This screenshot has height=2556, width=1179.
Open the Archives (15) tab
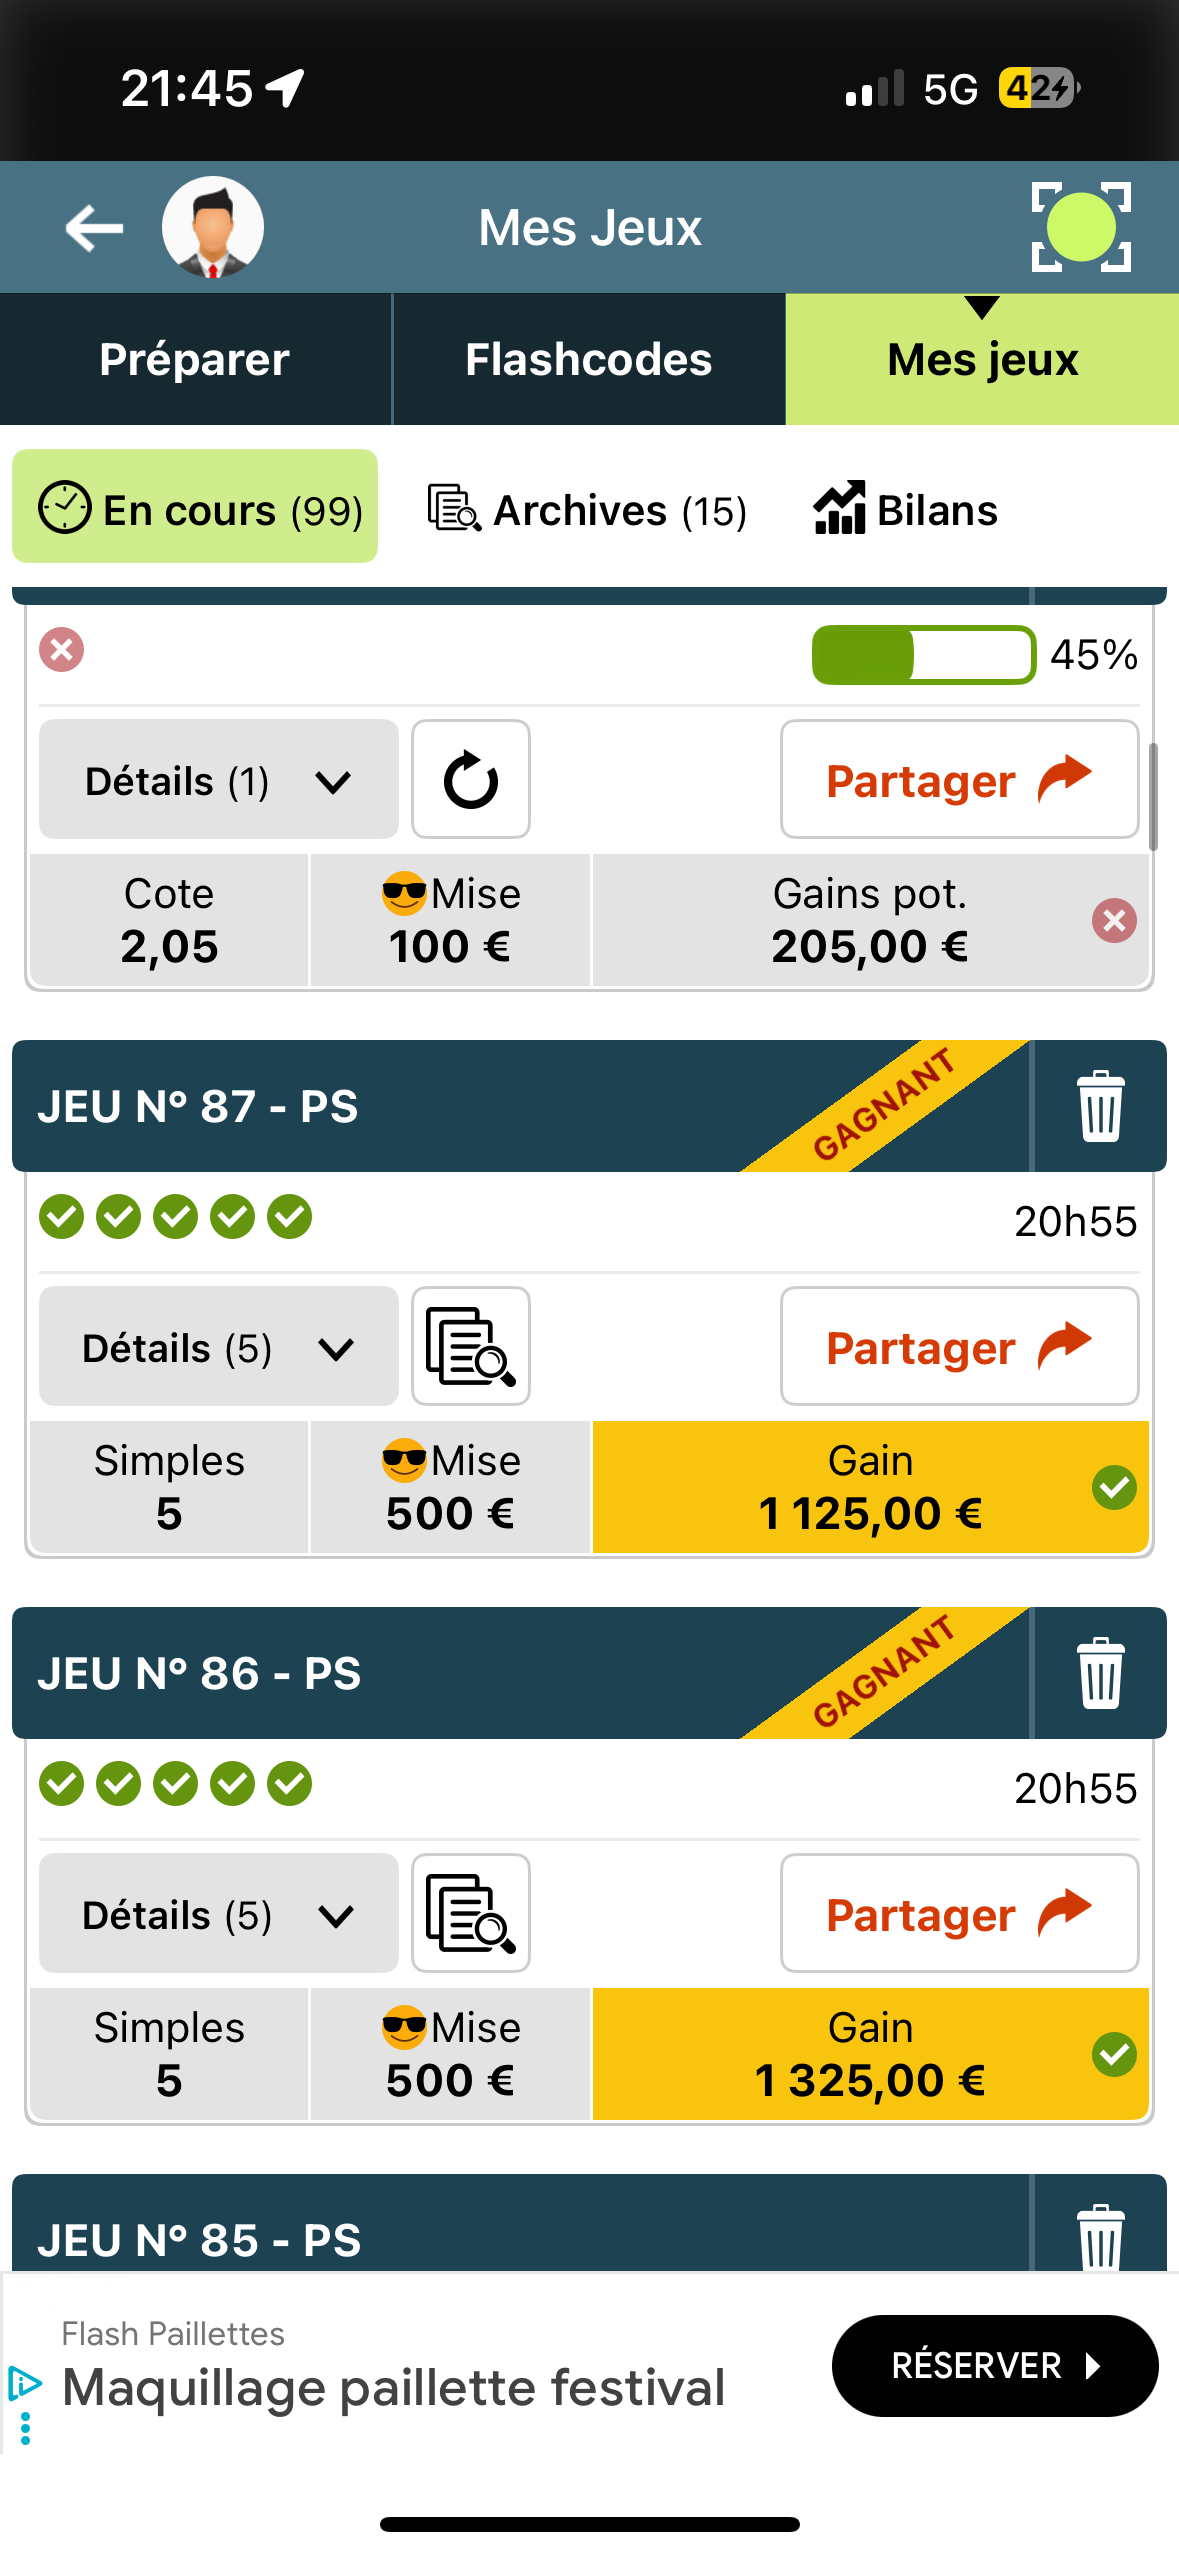point(587,510)
